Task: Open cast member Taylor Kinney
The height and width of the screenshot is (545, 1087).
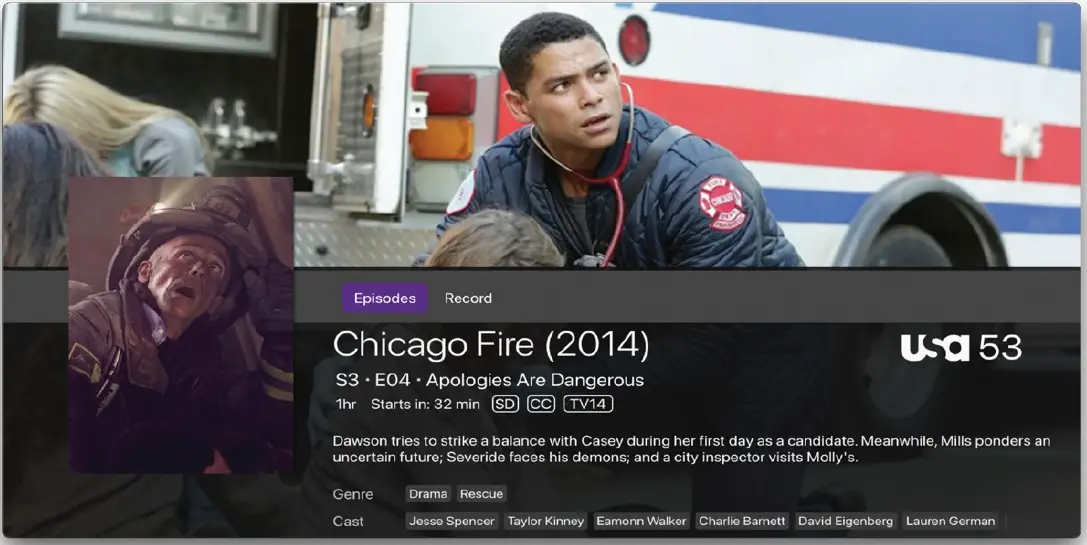Action: coord(546,521)
